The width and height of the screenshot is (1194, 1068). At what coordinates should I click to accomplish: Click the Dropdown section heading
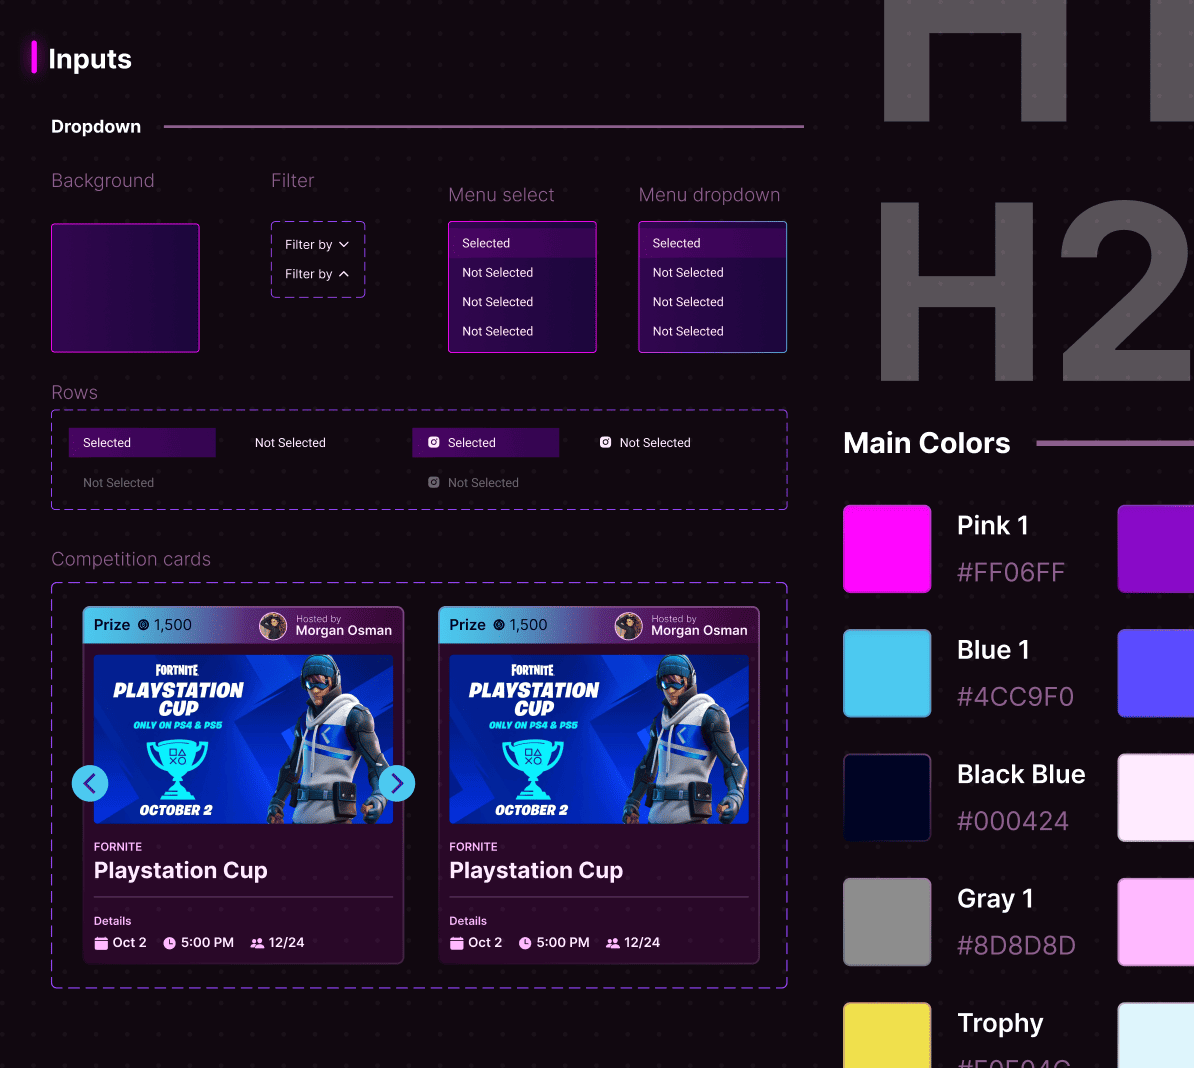(96, 126)
